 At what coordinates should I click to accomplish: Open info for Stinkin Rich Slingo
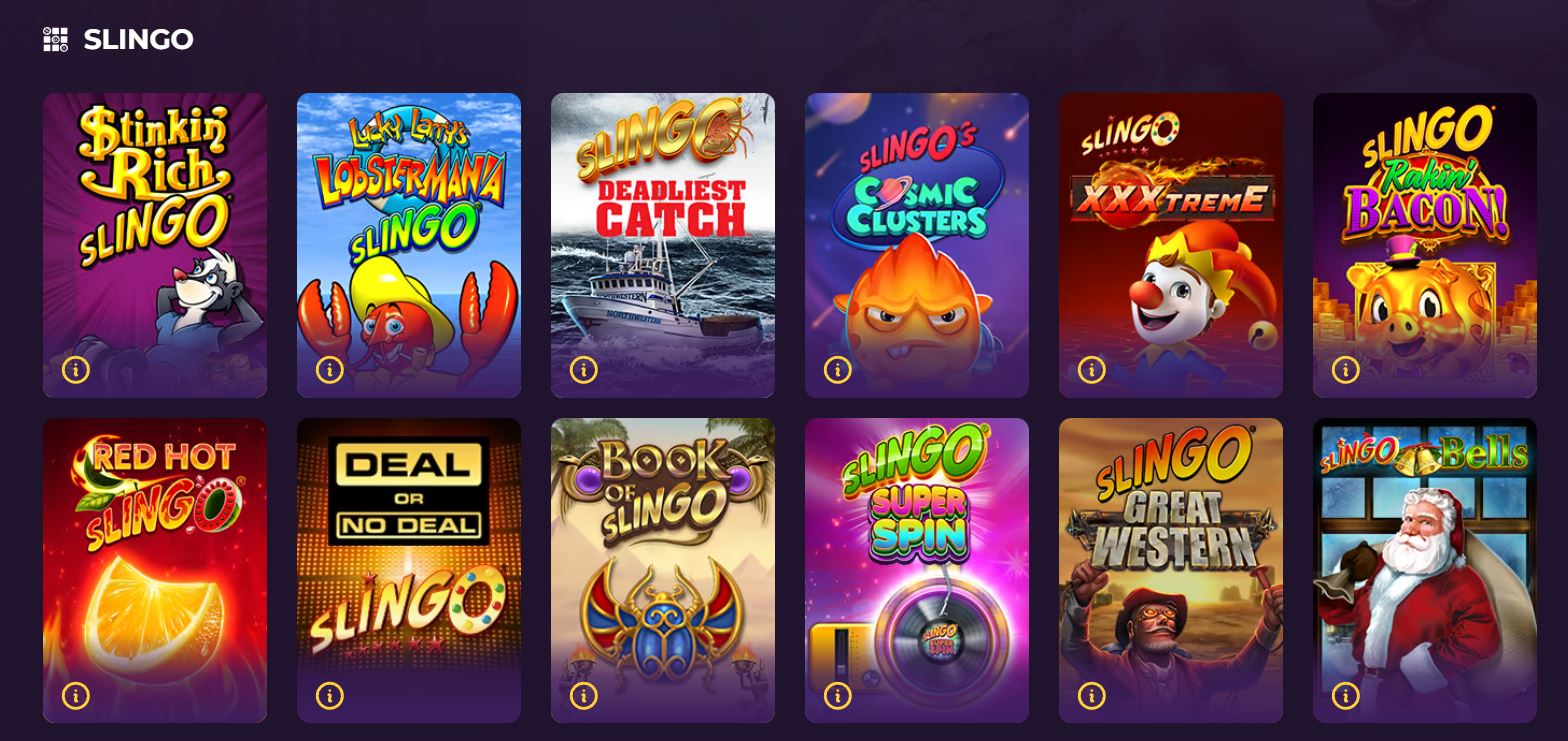click(x=75, y=370)
